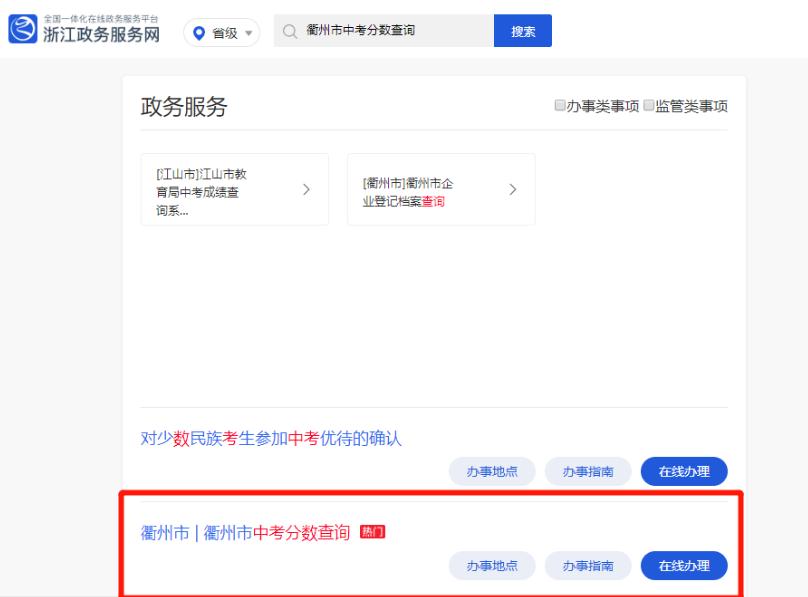Expand the 衢州市企业登记档案查询 card chevron arrow
Image resolution: width=808 pixels, height=597 pixels.
click(513, 189)
